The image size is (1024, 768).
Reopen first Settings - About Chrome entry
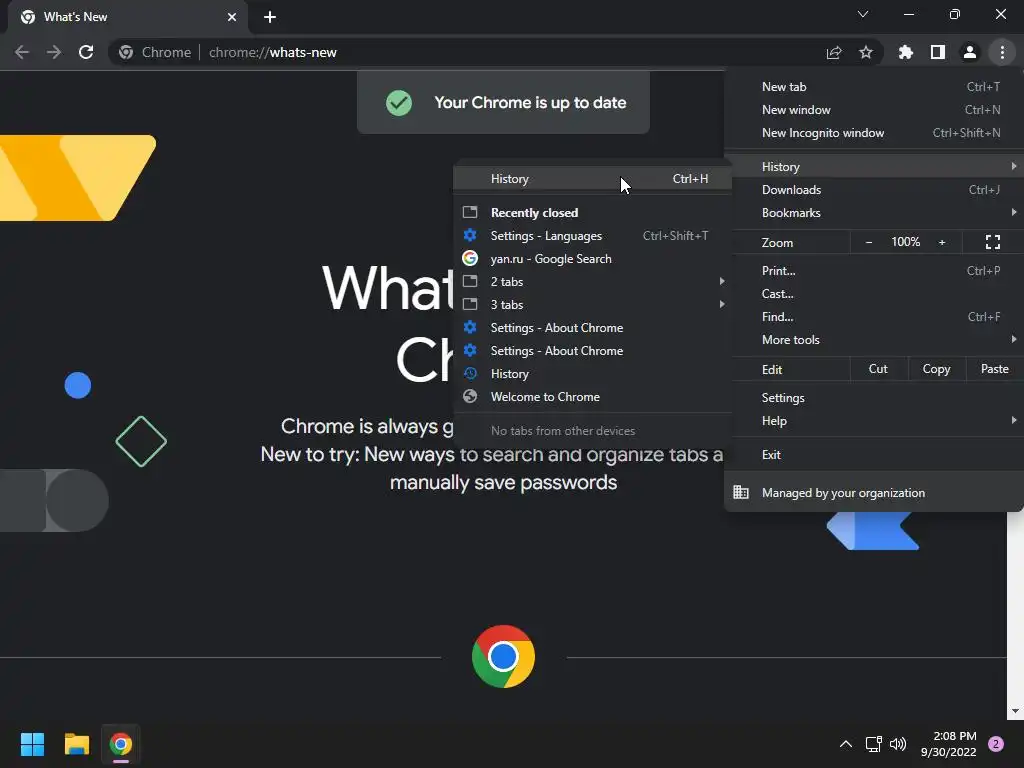(592, 328)
